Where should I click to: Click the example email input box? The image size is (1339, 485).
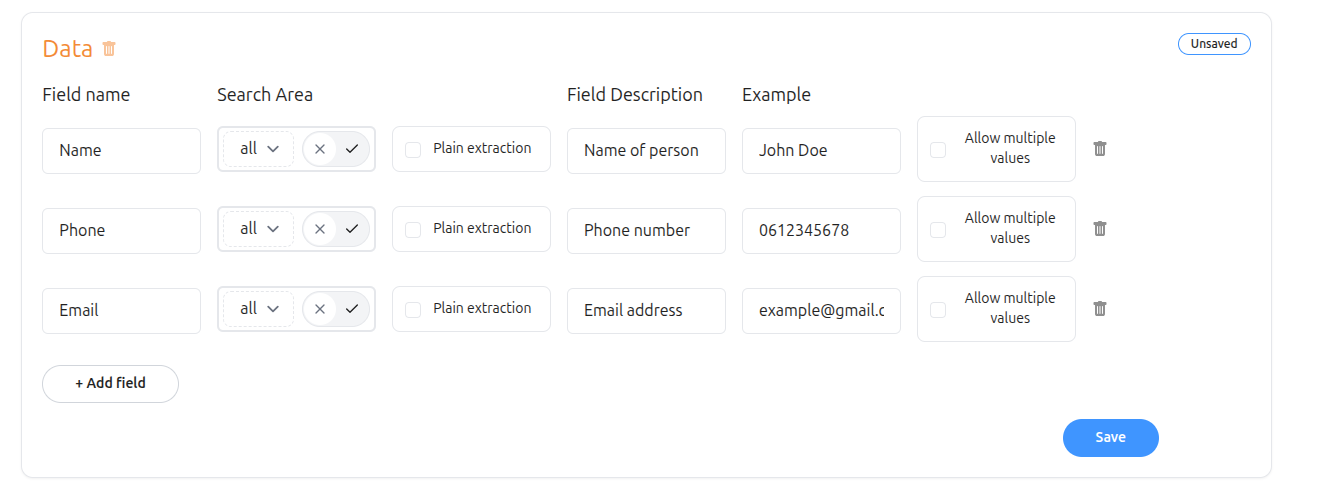tap(821, 311)
